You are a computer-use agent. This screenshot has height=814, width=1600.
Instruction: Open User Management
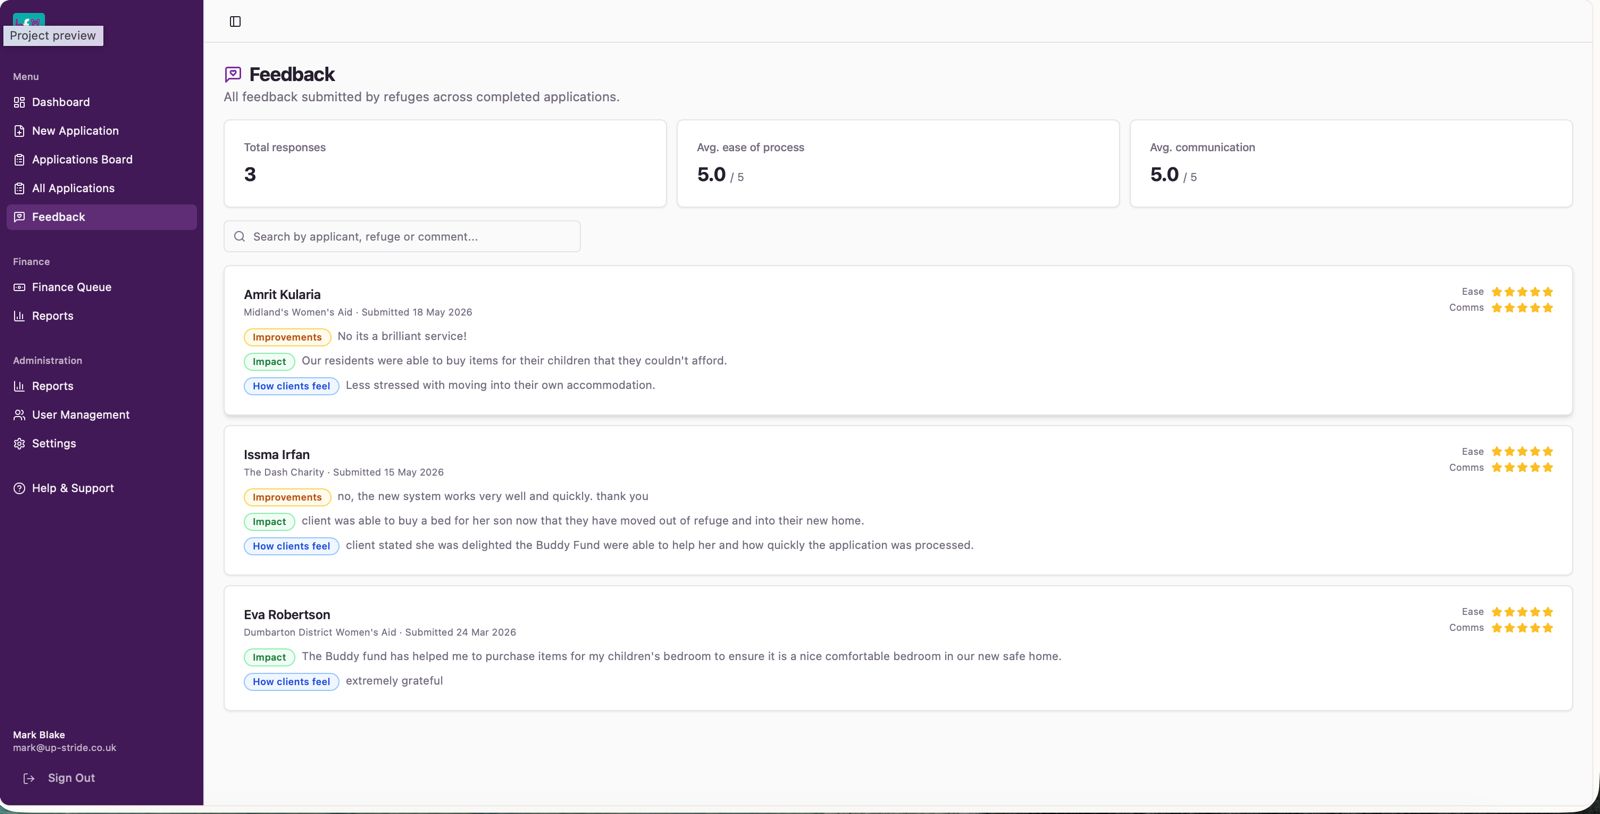(101, 415)
